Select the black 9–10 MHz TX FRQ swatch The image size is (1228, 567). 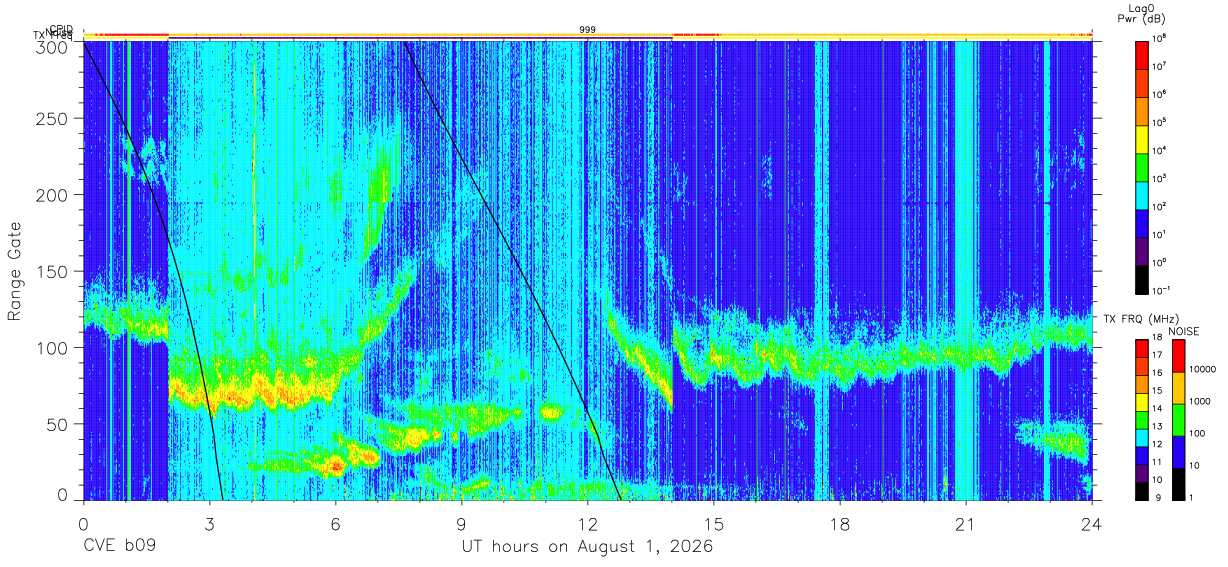(x=1142, y=489)
